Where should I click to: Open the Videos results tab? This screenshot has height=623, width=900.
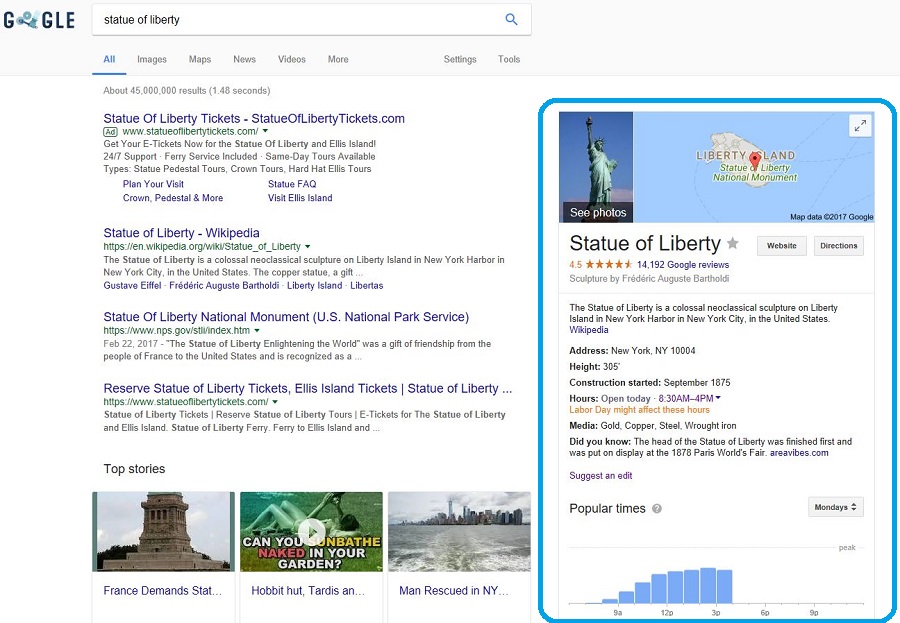292,59
